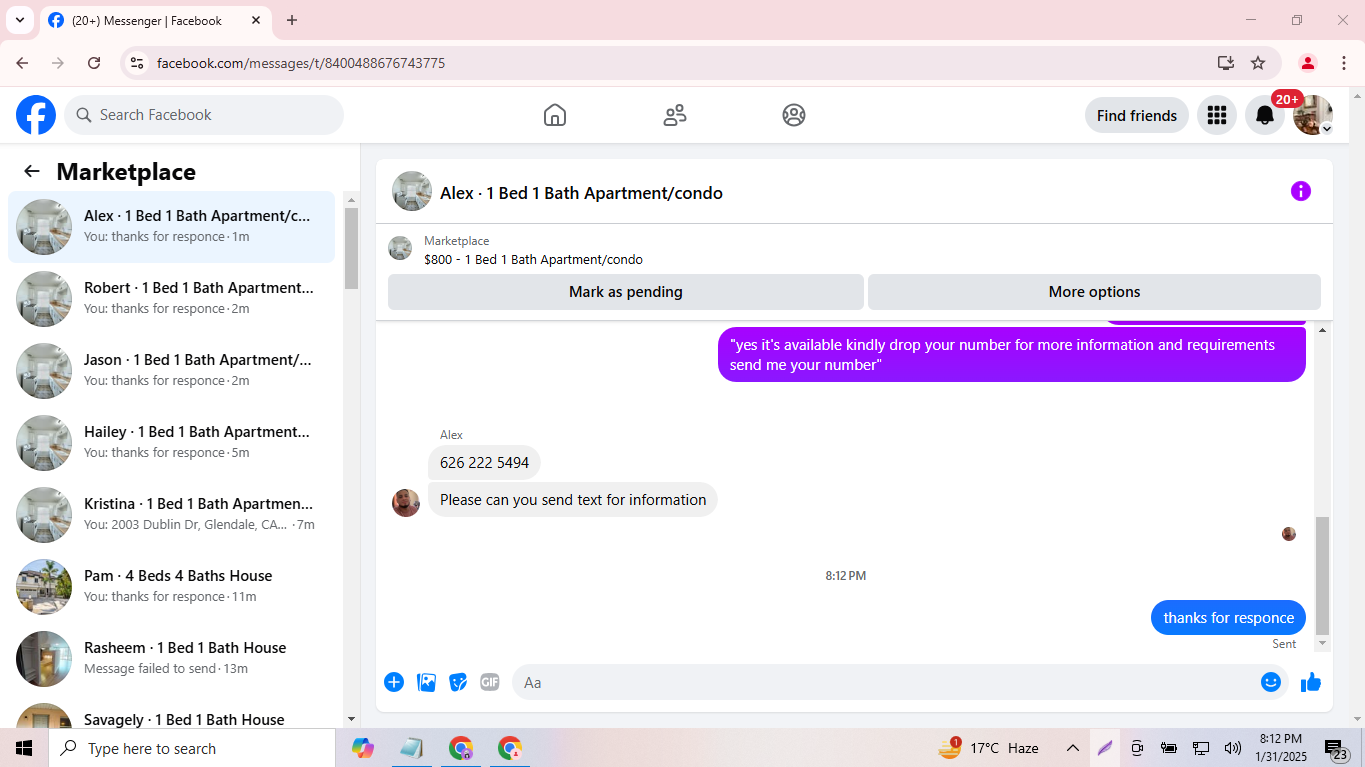The height and width of the screenshot is (767, 1365).
Task: Click the Marketplace back arrow
Action: (32, 171)
